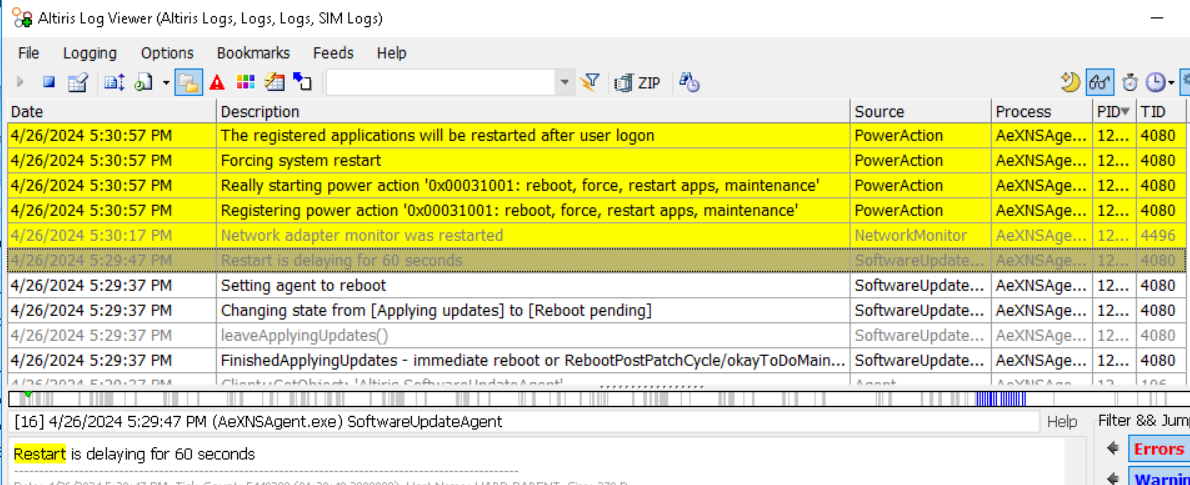Click the blue marked section of timeline strip

click(1000, 399)
